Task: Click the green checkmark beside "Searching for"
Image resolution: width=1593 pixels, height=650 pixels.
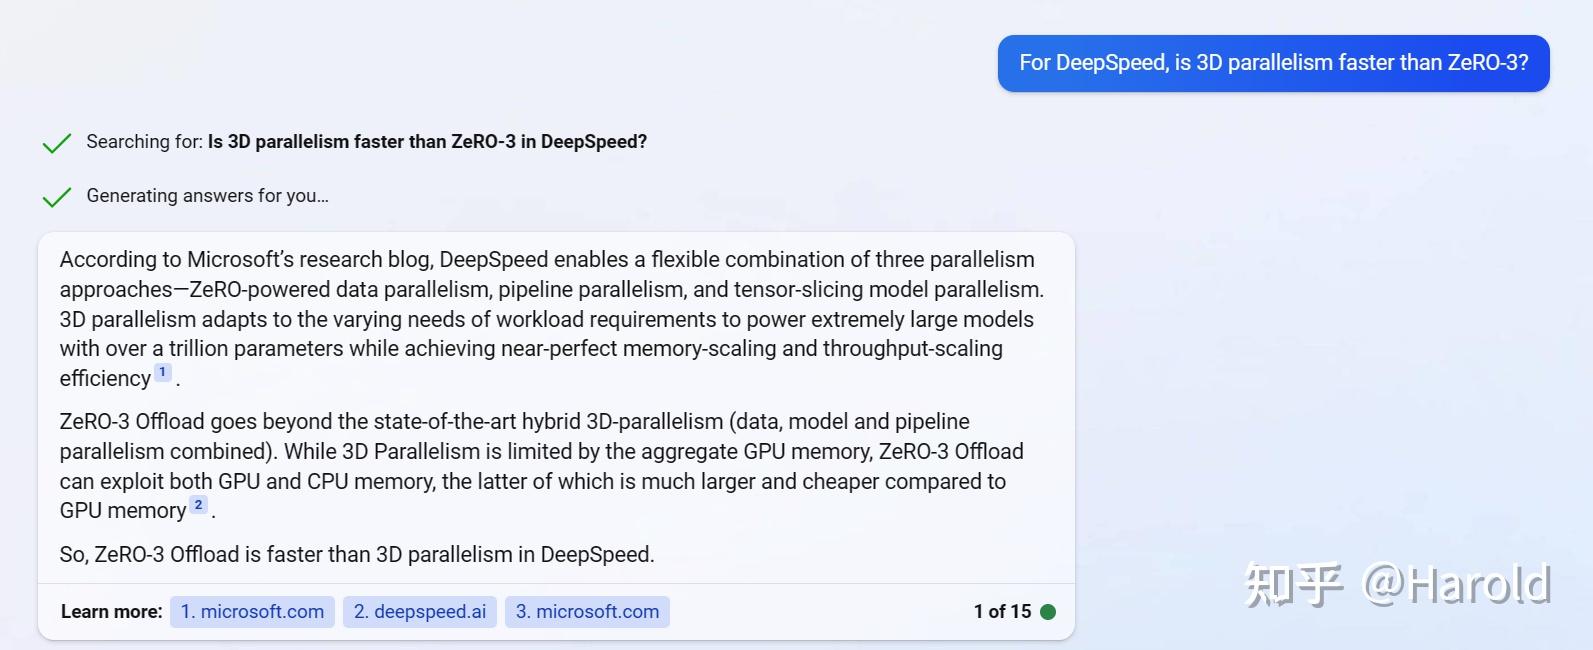Action: click(56, 142)
